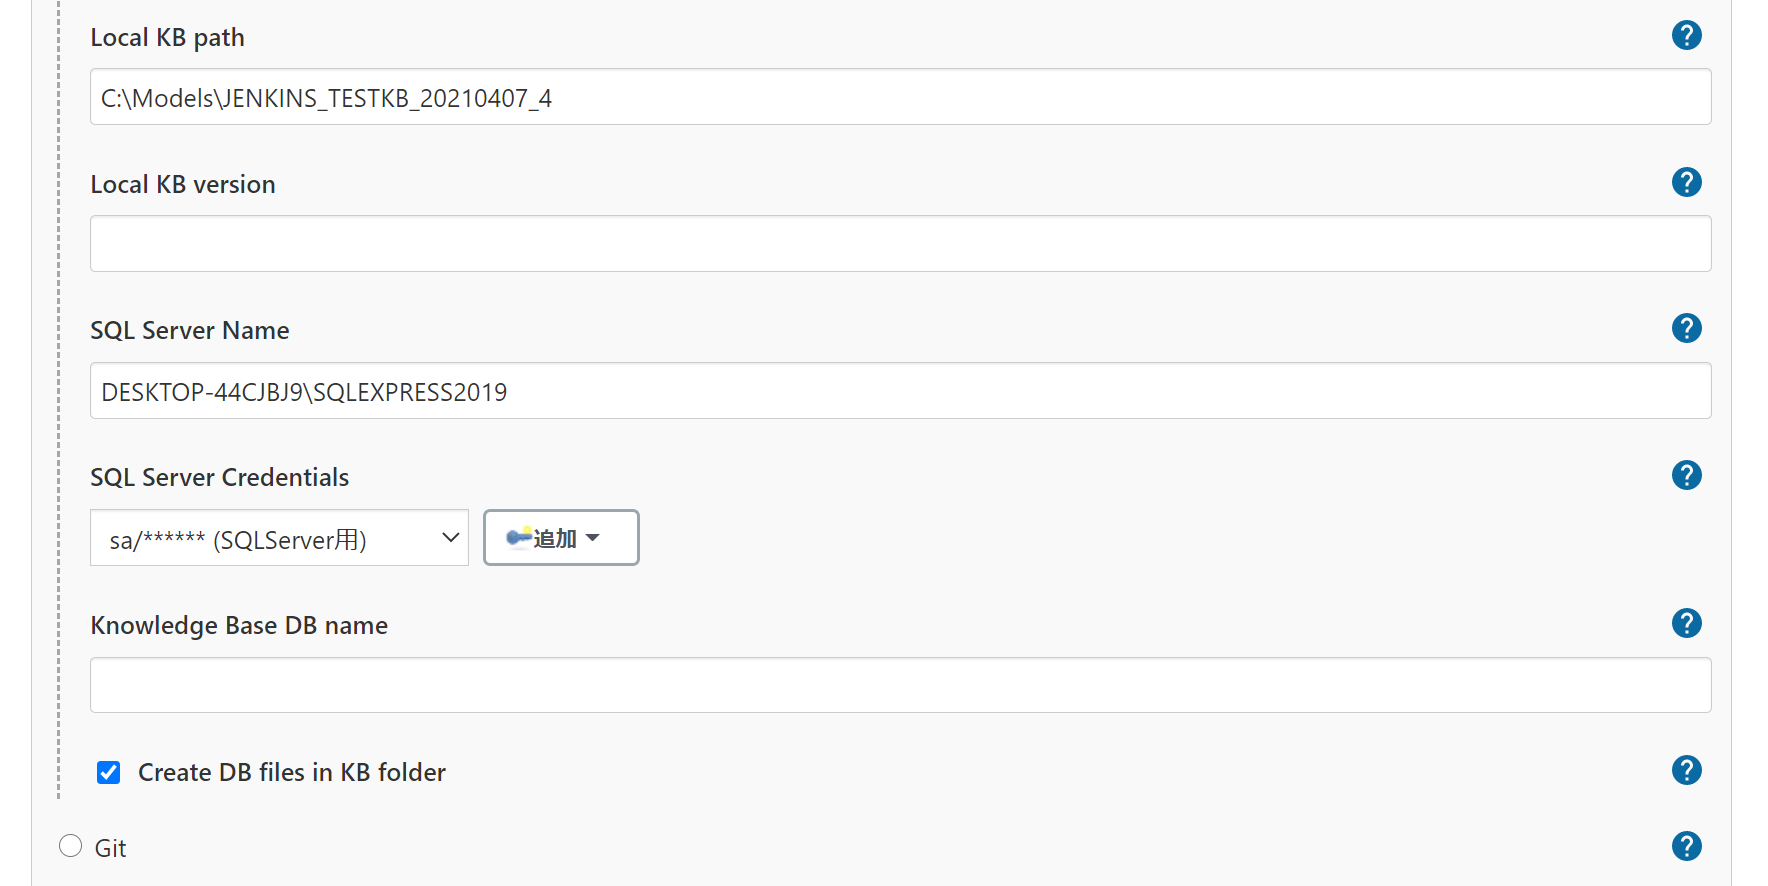Image resolution: width=1768 pixels, height=886 pixels.
Task: Show help for SQL Server Credentials
Action: point(1686,475)
